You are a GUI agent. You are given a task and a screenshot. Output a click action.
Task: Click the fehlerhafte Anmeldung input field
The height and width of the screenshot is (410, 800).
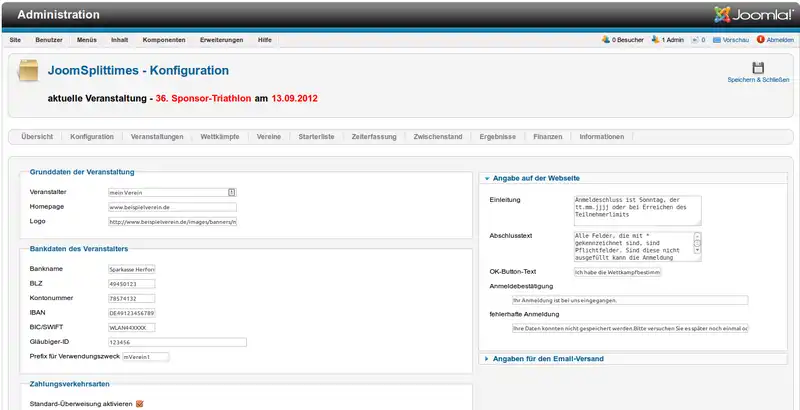pos(630,329)
